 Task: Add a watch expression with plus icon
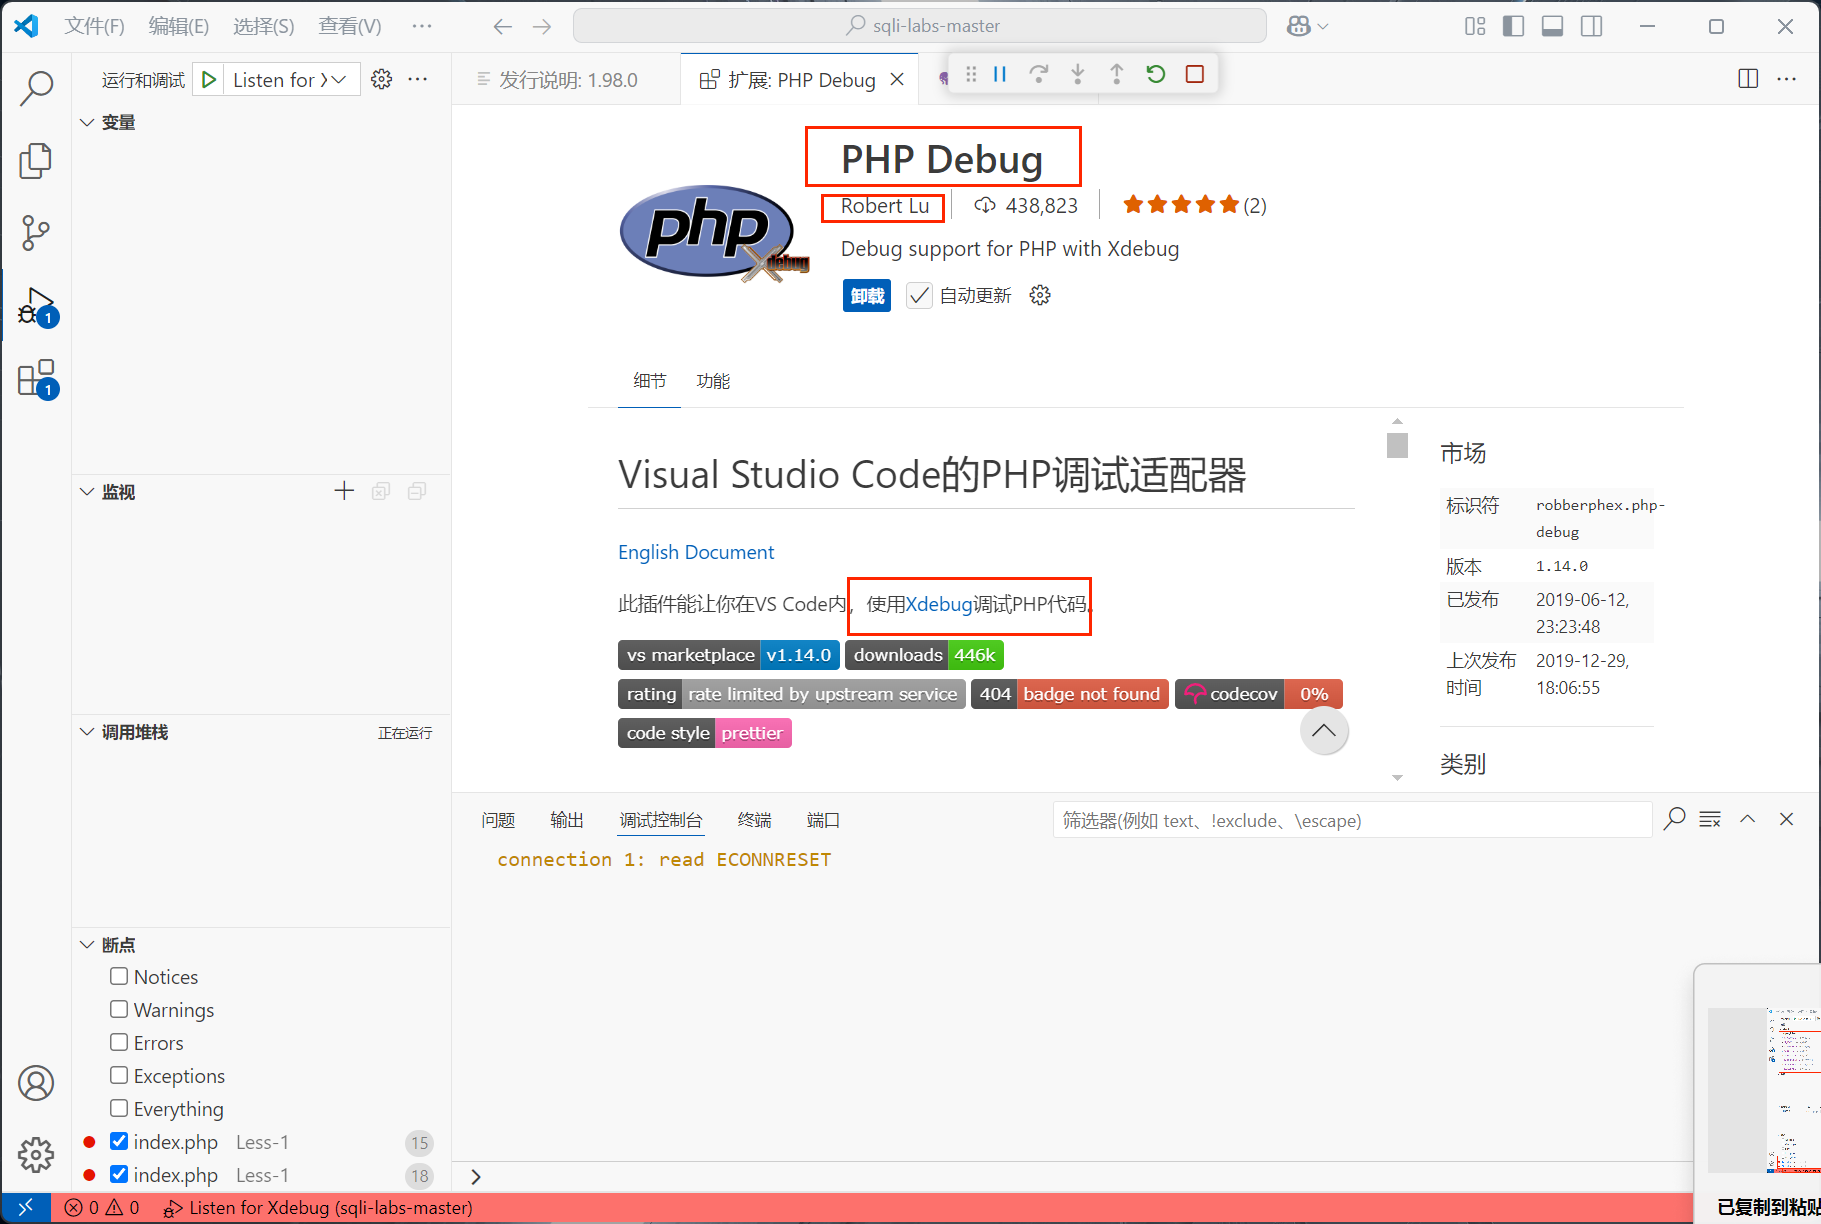tap(344, 491)
